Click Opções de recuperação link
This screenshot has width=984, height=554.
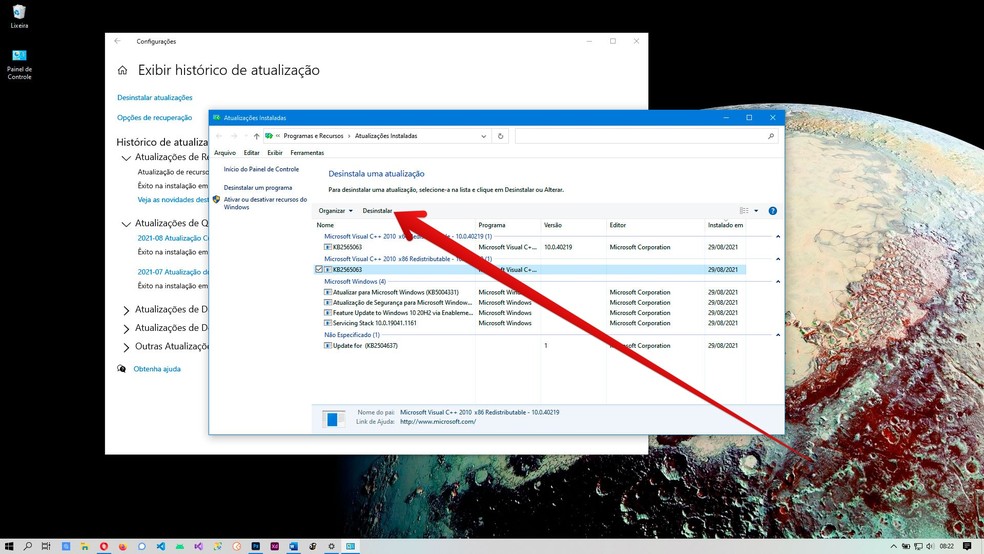(154, 118)
